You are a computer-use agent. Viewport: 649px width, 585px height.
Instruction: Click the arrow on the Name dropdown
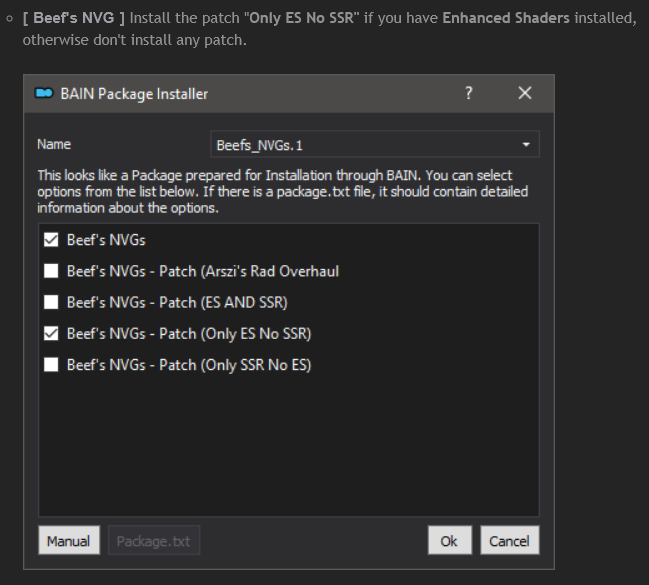[x=526, y=145]
